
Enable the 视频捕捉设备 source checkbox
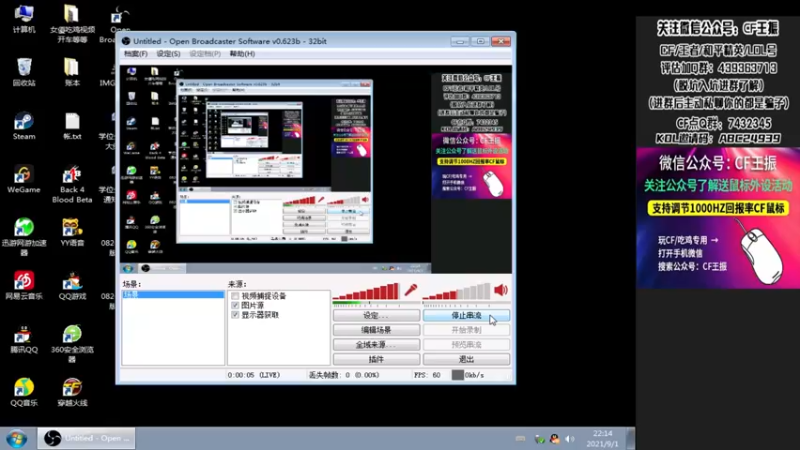[235, 296]
